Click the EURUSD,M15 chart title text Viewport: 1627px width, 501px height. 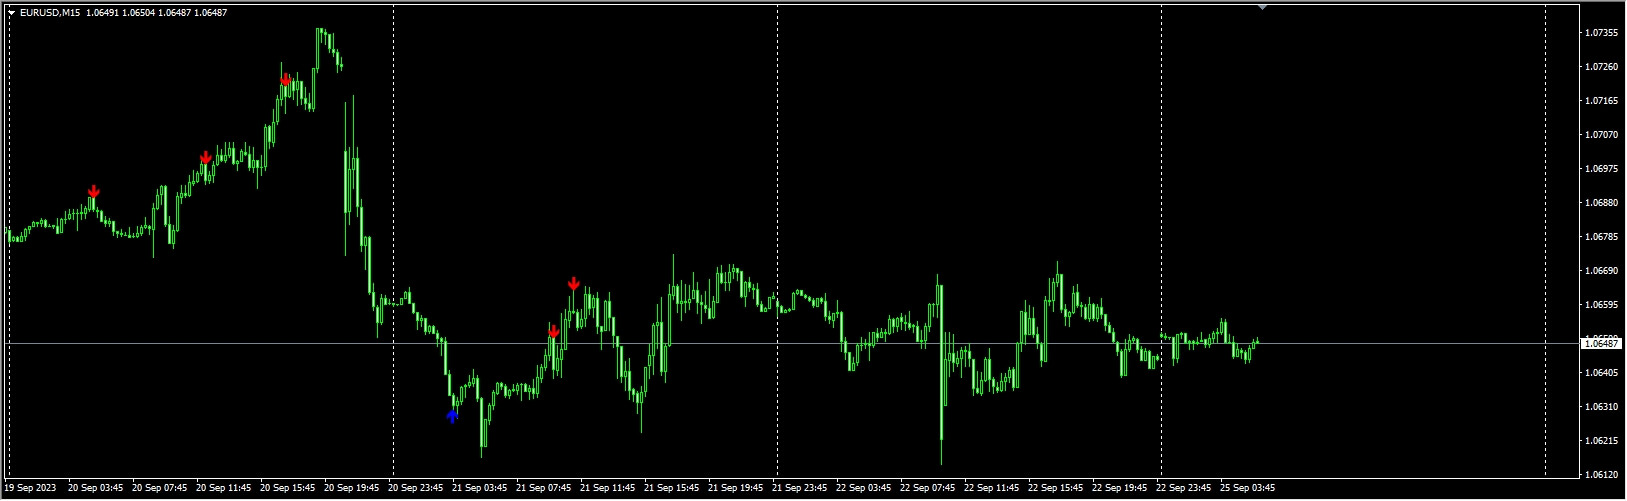click(50, 13)
